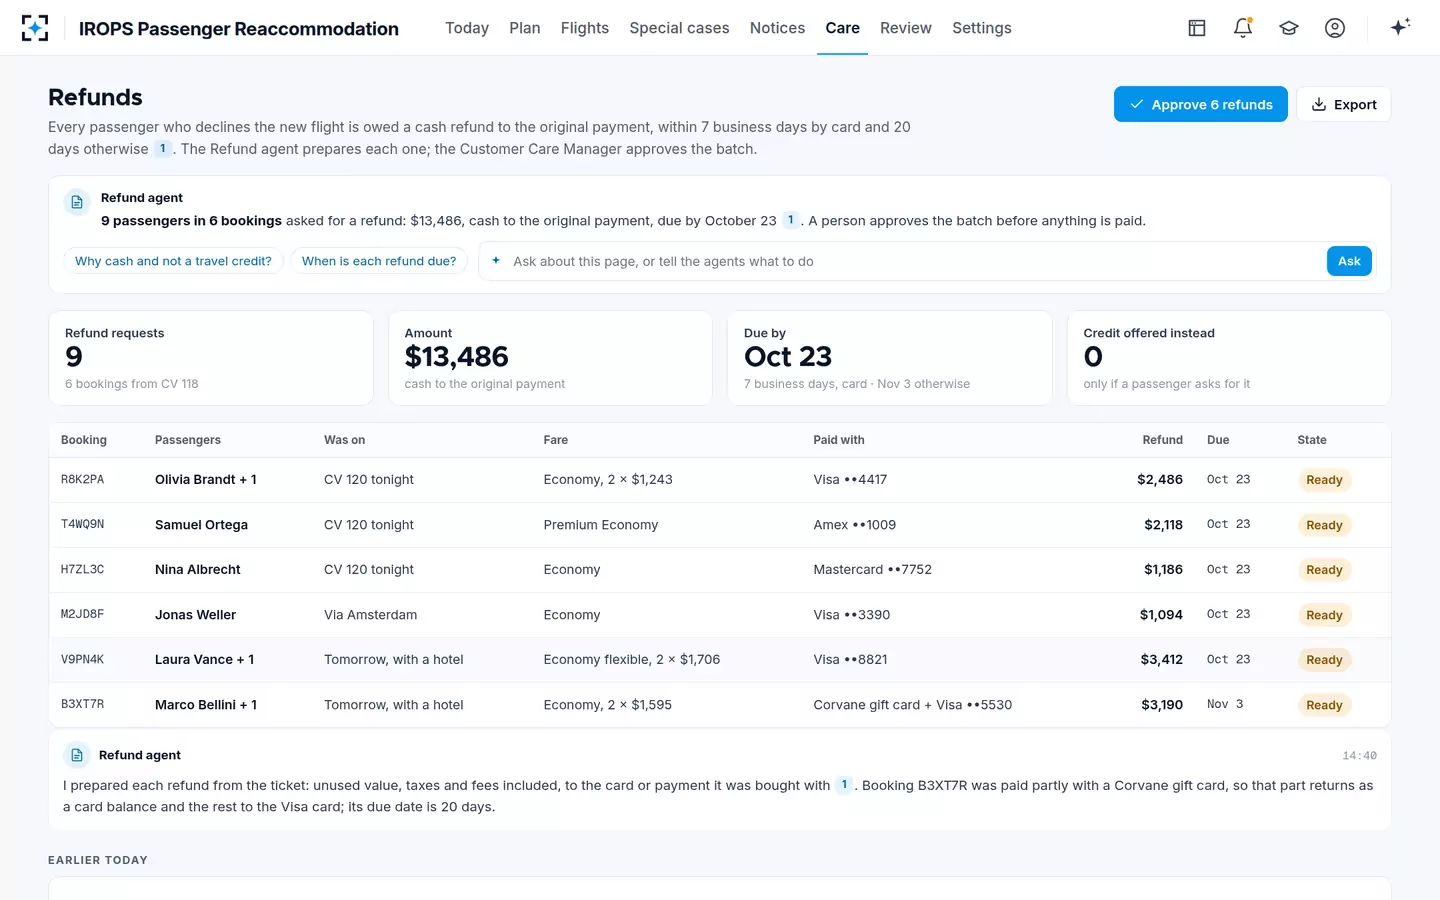
Task: Ask 'Why cash and not a travel credit?'
Action: (x=173, y=261)
